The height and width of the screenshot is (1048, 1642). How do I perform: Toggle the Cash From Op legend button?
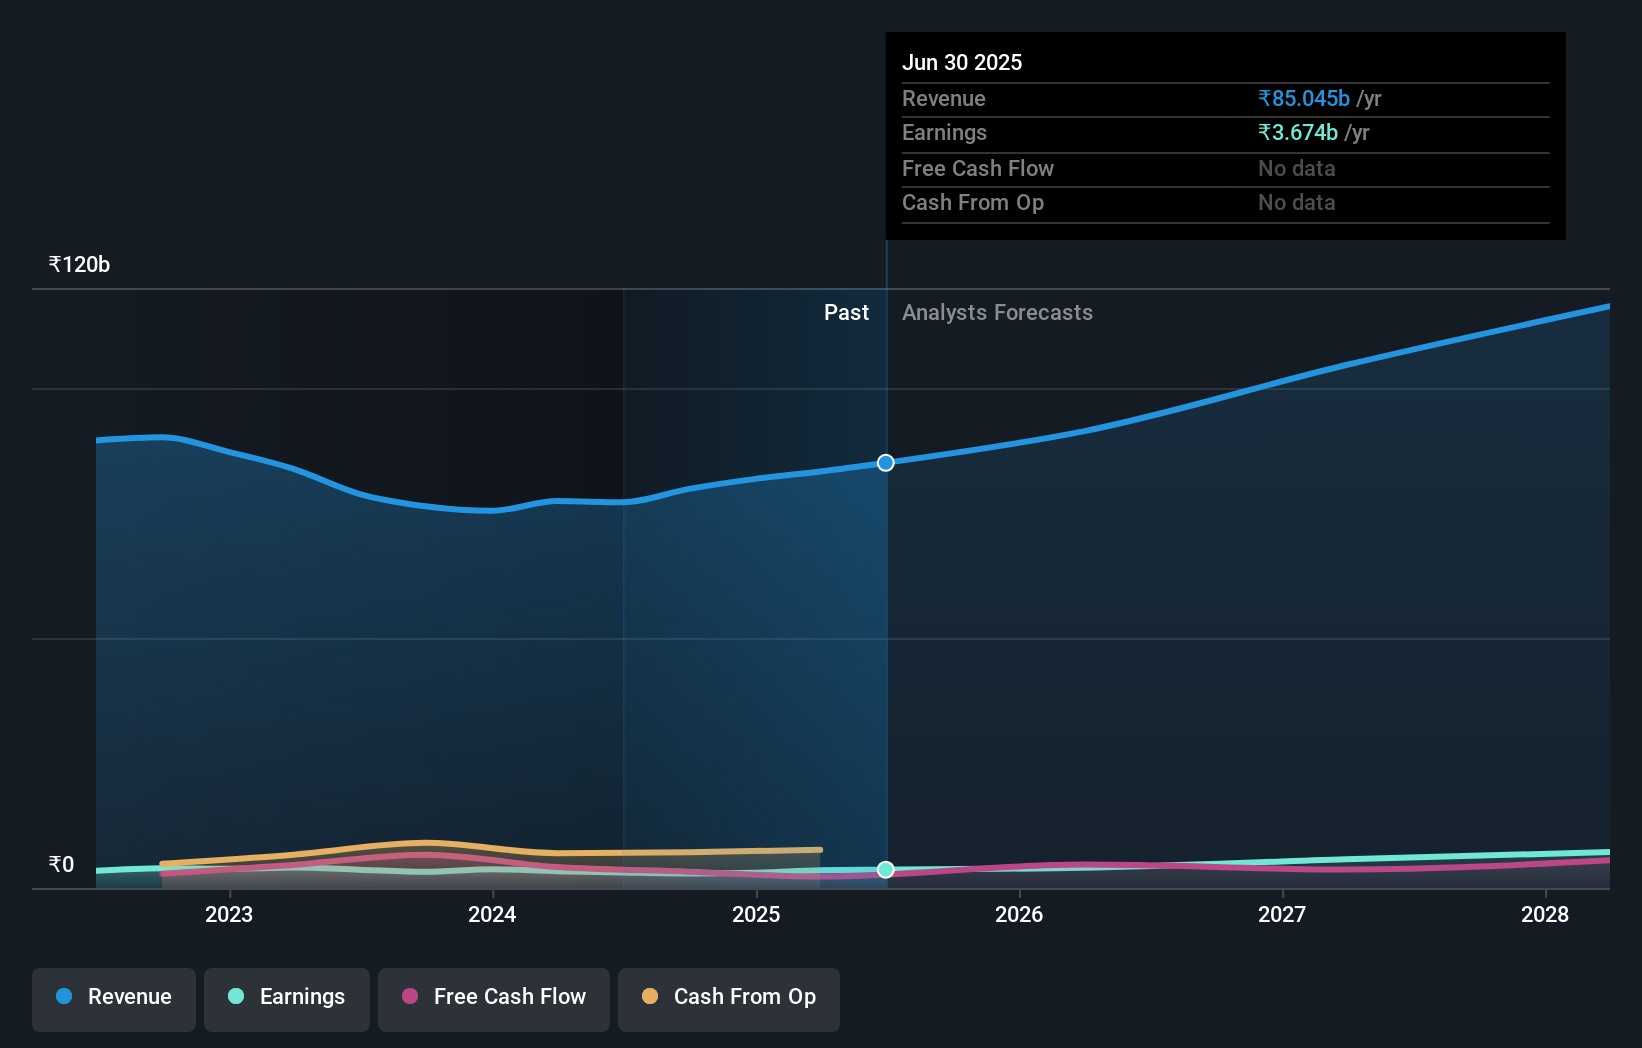[x=729, y=999]
